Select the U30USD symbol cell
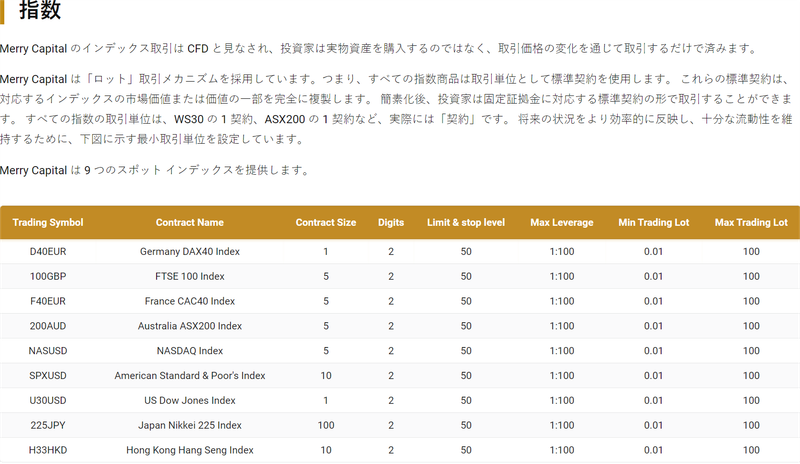This screenshot has height=464, width=800. (48, 400)
